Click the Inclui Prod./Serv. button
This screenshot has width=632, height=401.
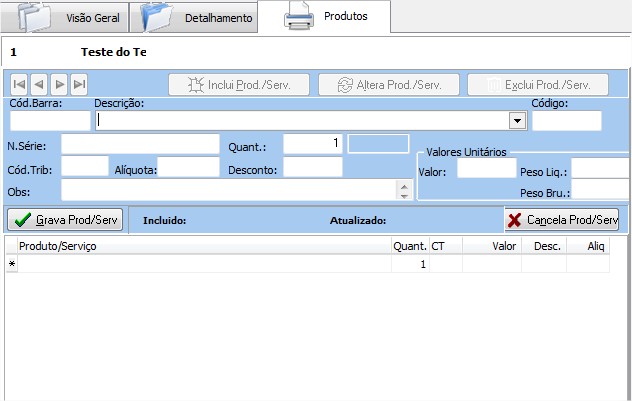238,85
